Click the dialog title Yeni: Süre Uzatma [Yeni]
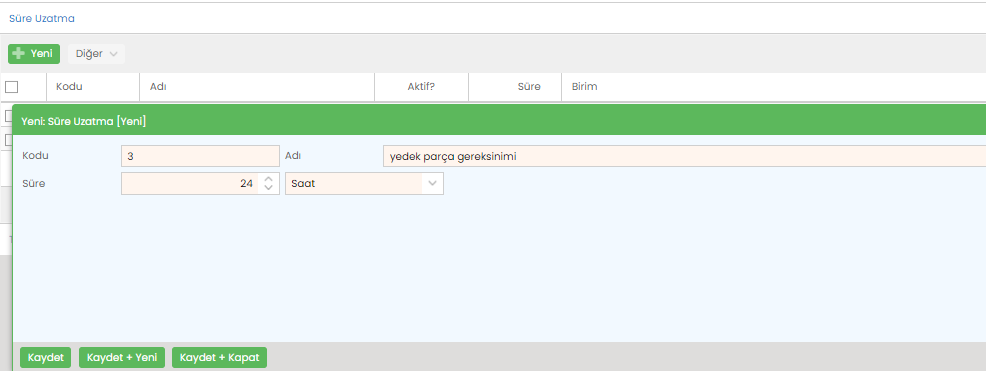 [x=84, y=121]
